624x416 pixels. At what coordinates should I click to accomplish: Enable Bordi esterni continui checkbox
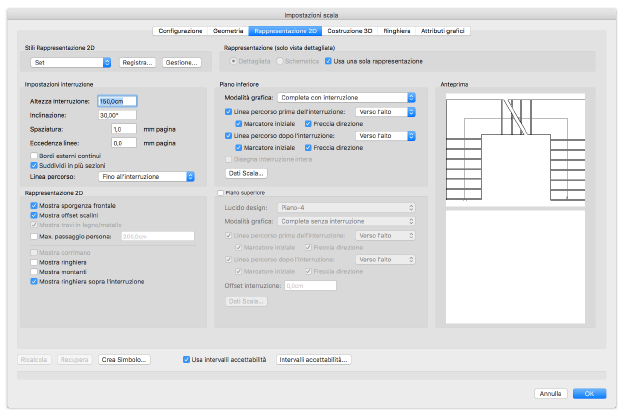[x=34, y=156]
